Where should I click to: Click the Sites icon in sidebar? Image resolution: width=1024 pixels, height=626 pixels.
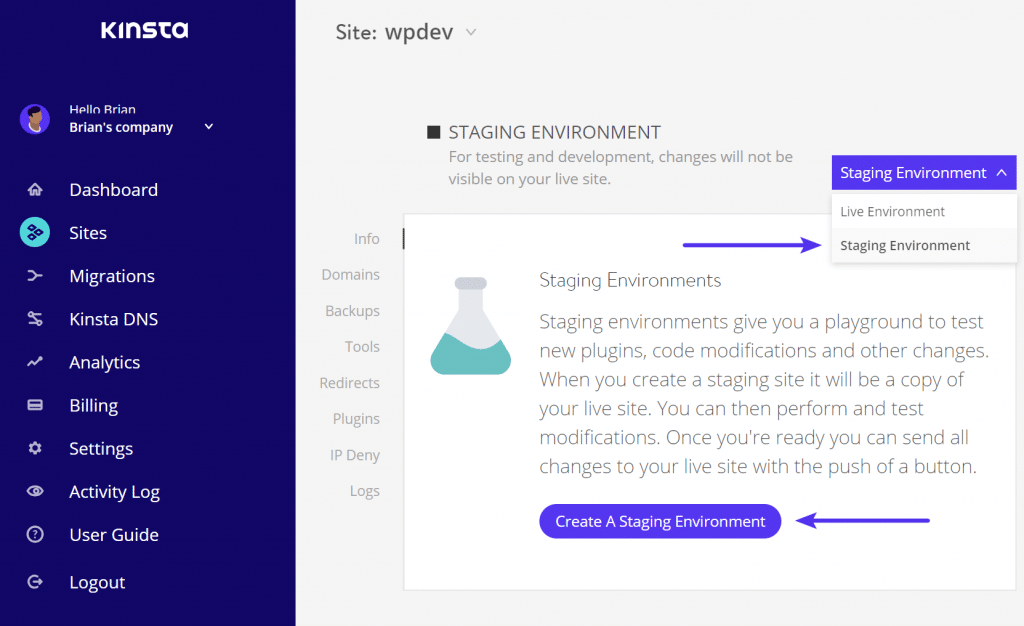coord(35,232)
